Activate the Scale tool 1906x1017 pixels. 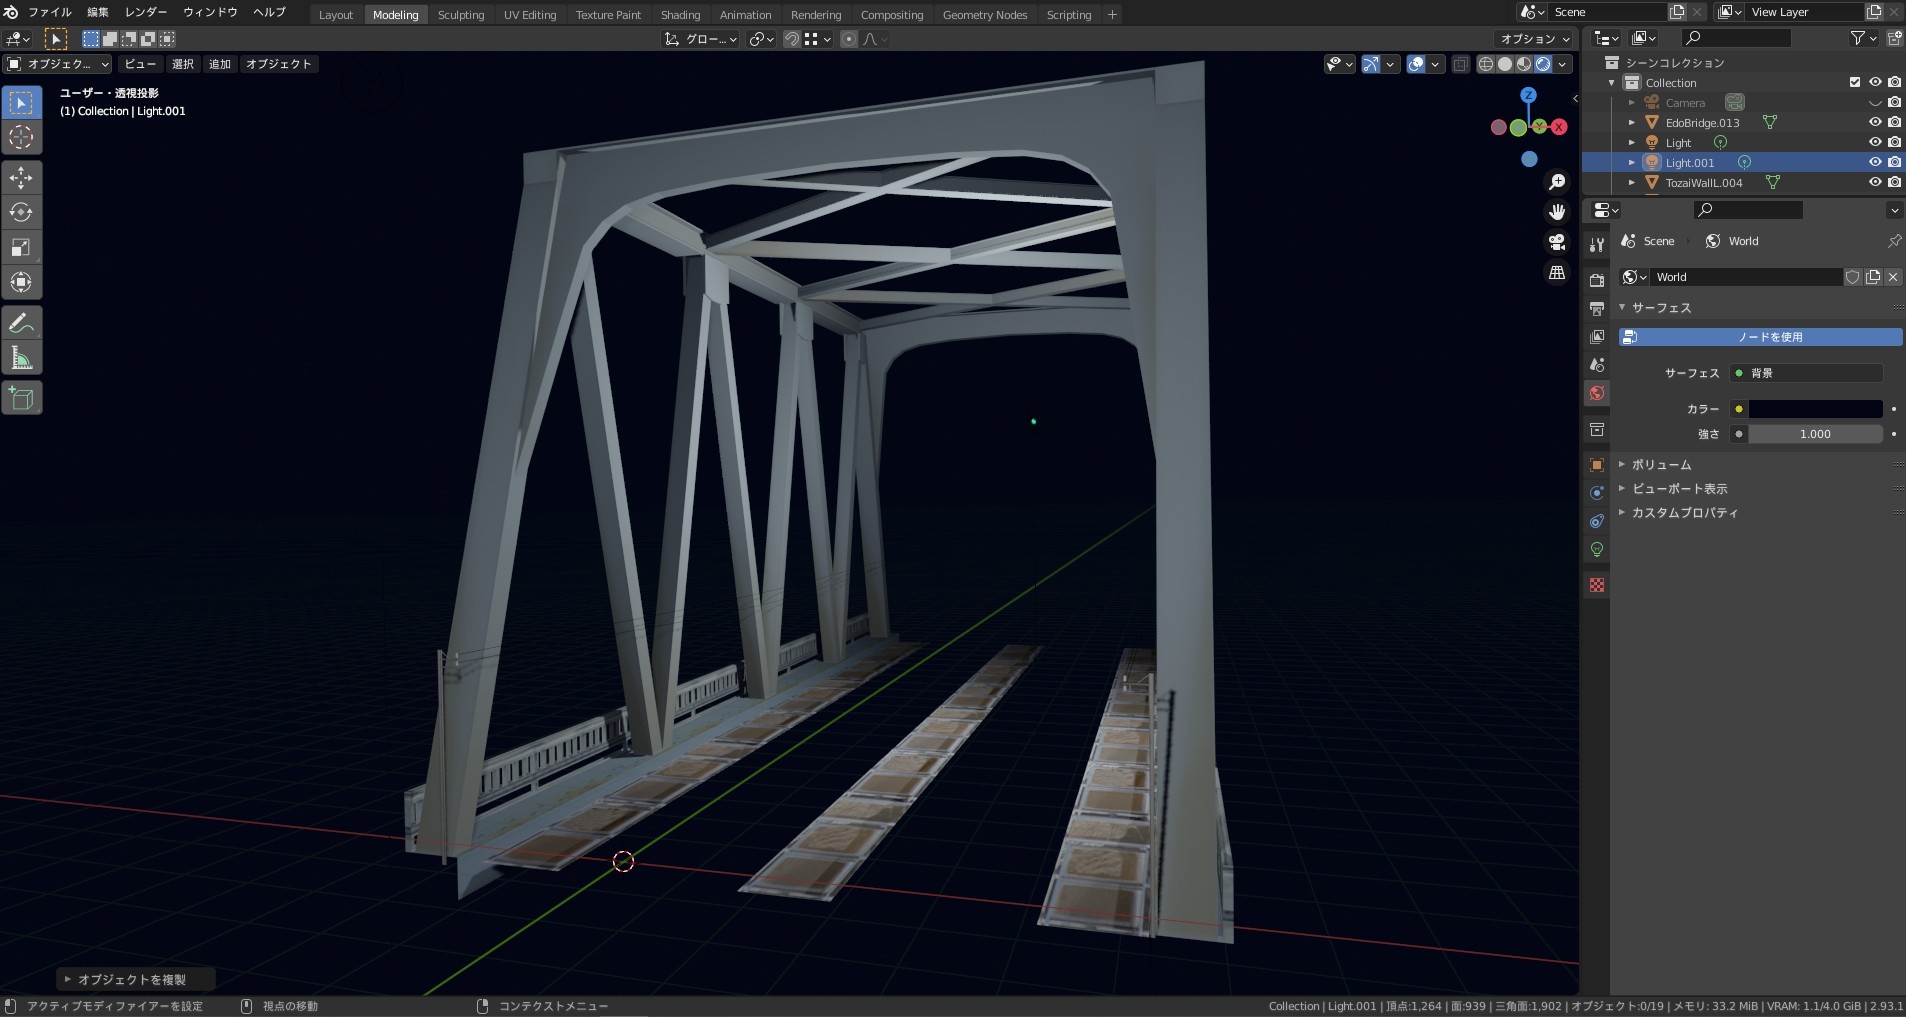click(x=21, y=248)
